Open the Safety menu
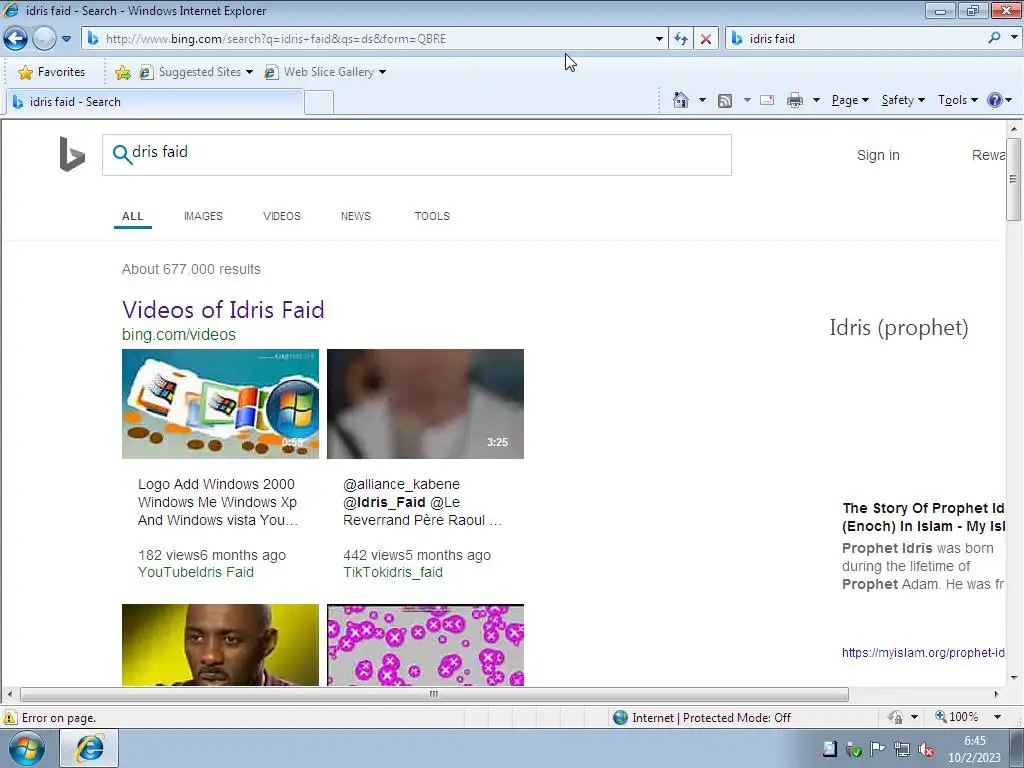Viewport: 1024px width, 768px height. pos(903,100)
